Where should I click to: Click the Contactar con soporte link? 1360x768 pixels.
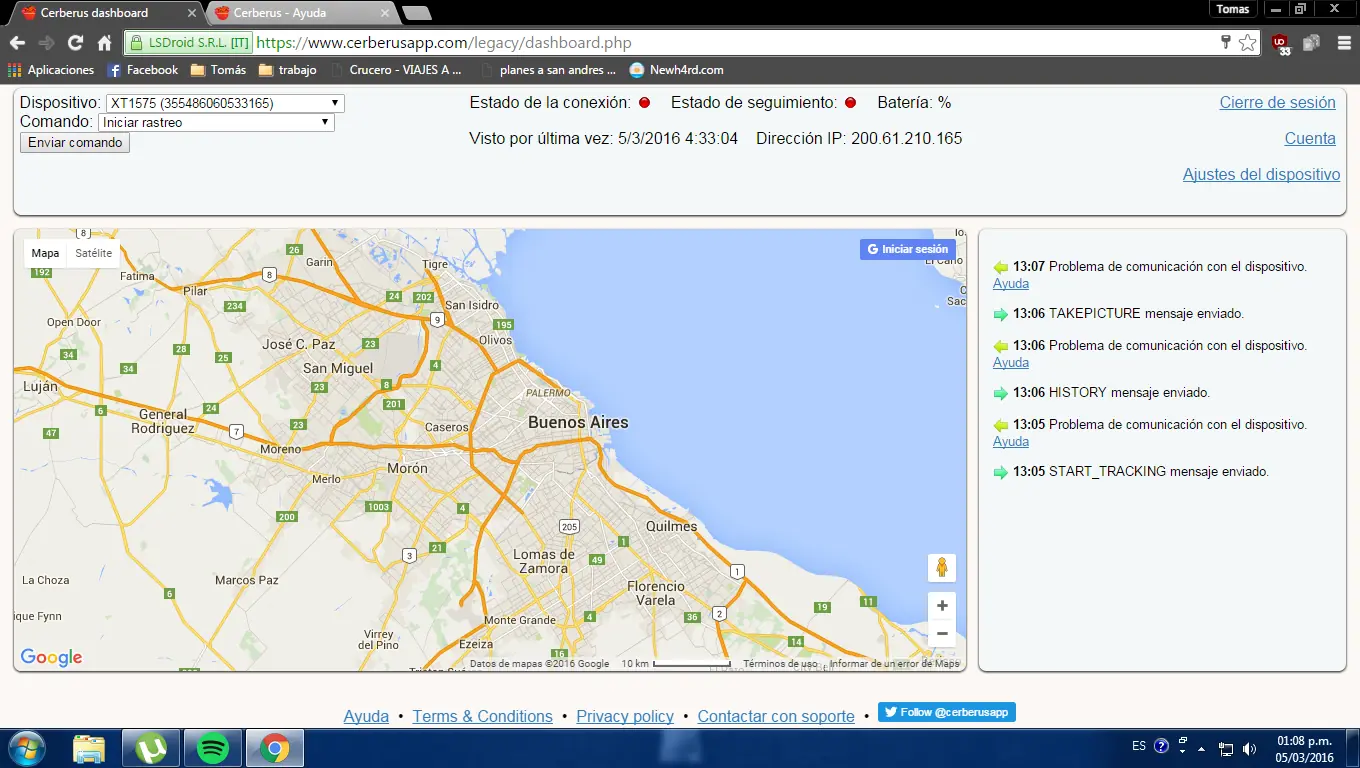tap(776, 716)
